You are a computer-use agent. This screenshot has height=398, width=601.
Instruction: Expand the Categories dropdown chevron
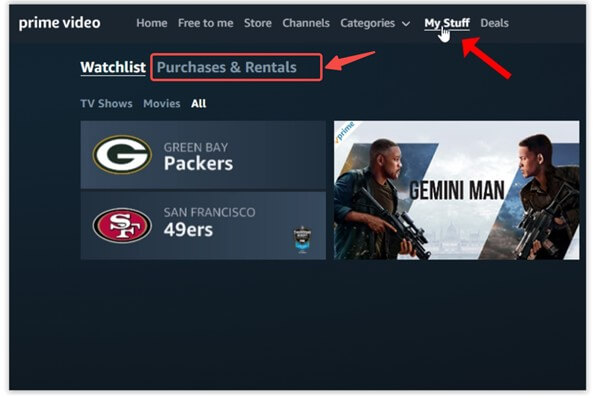(x=406, y=24)
